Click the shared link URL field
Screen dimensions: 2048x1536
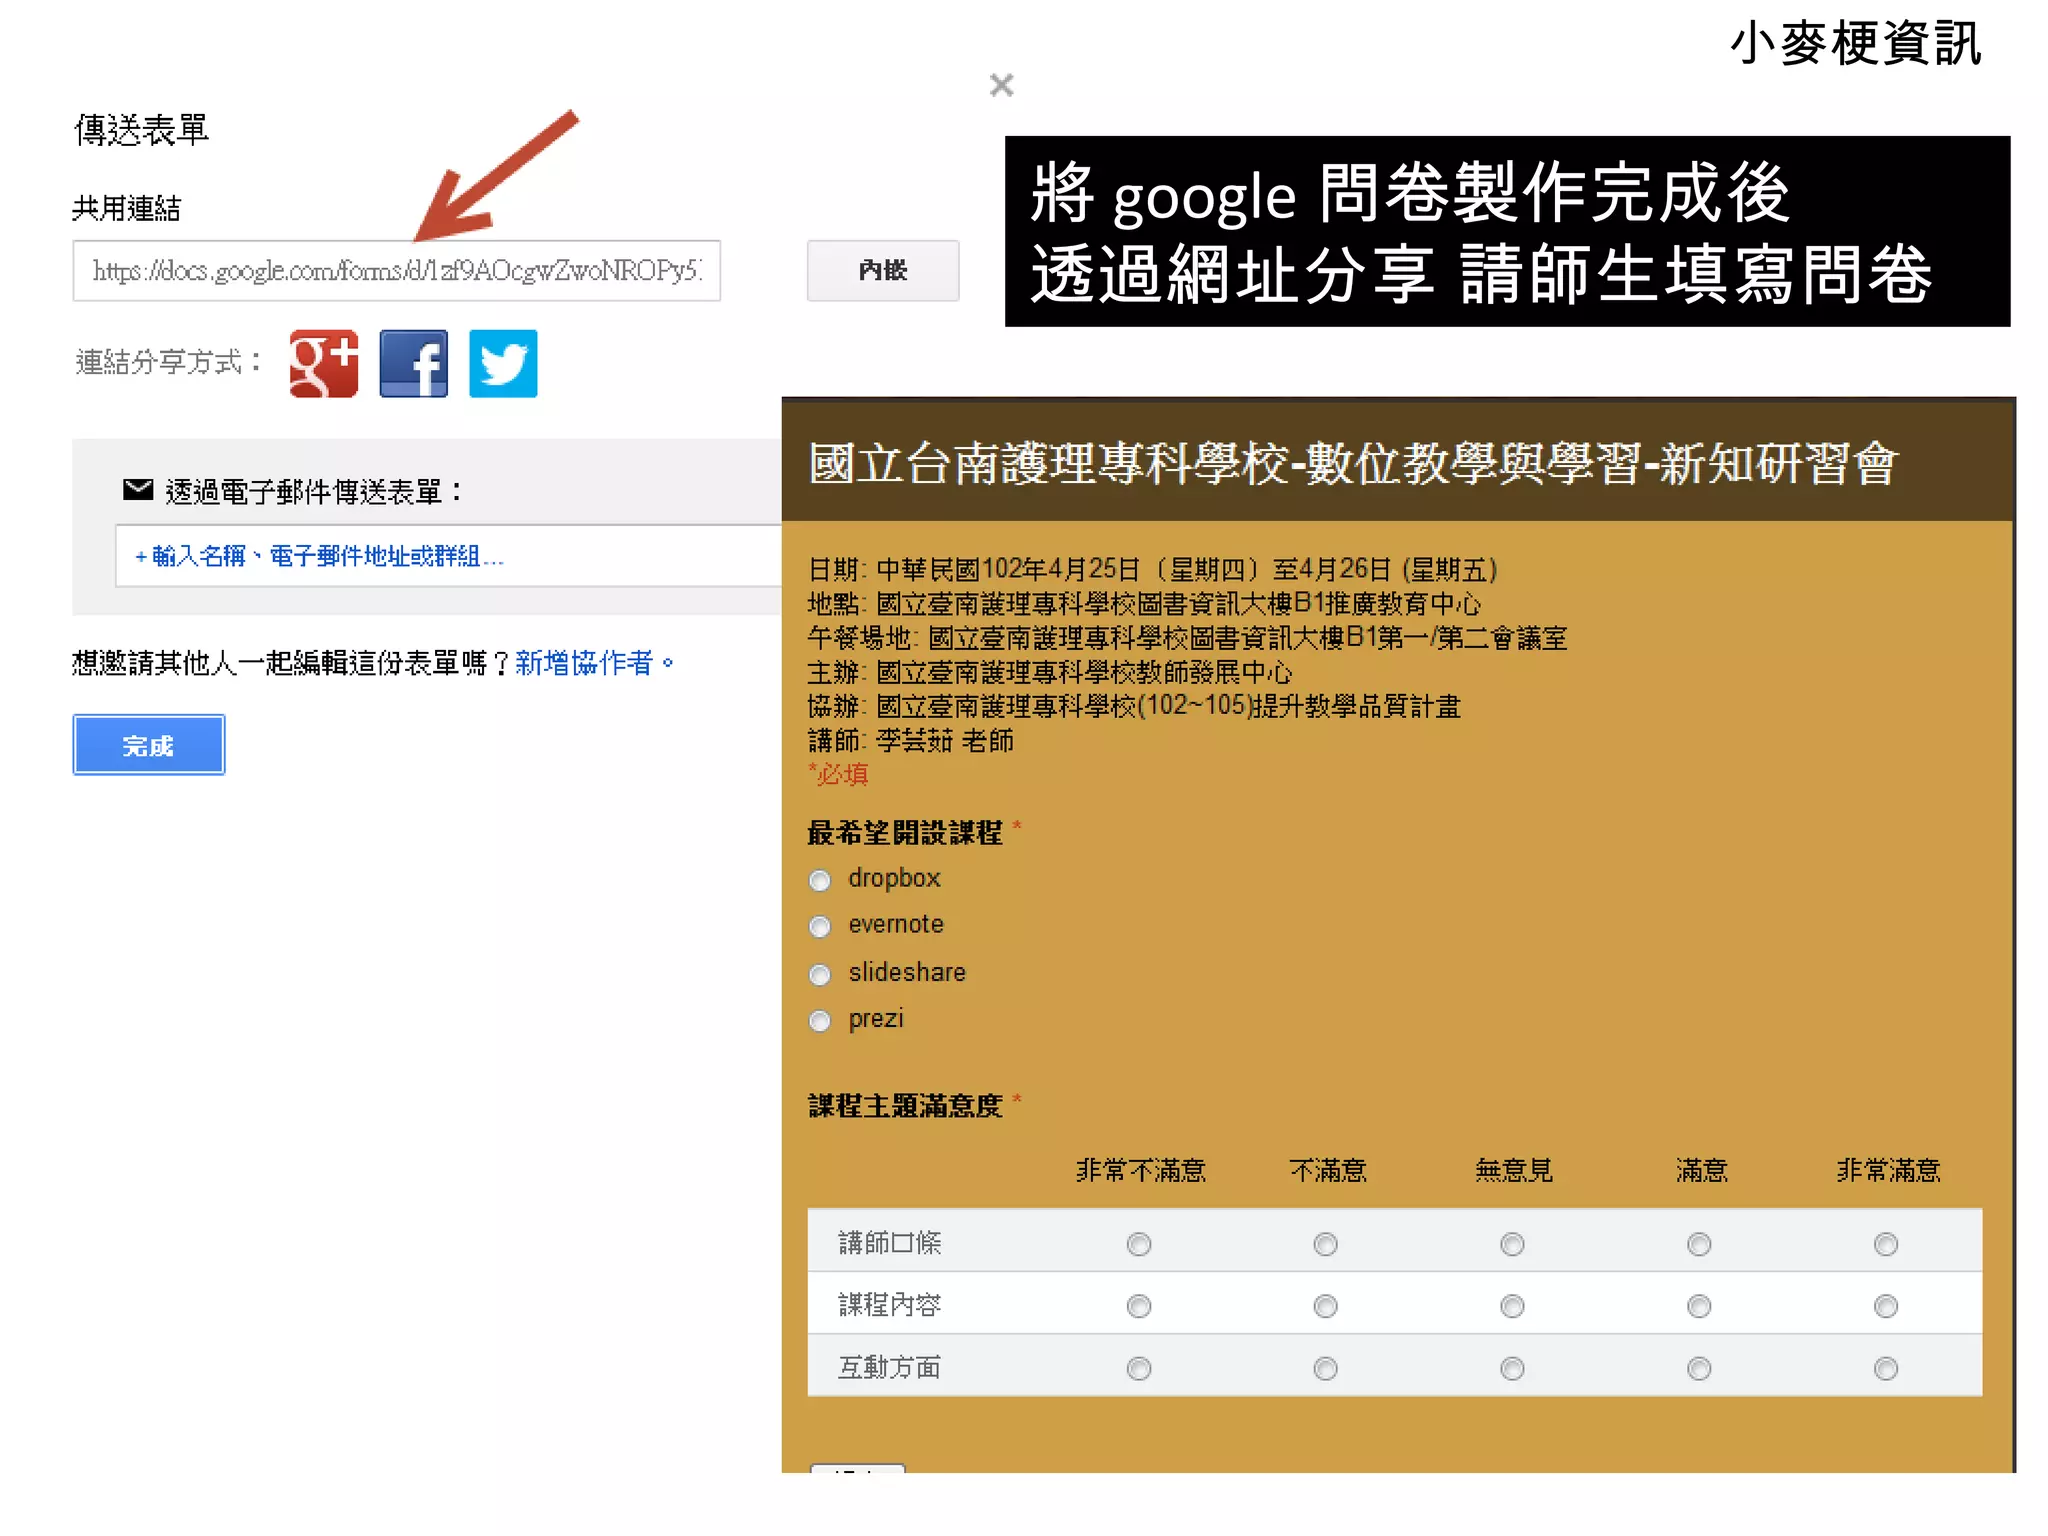[396, 271]
